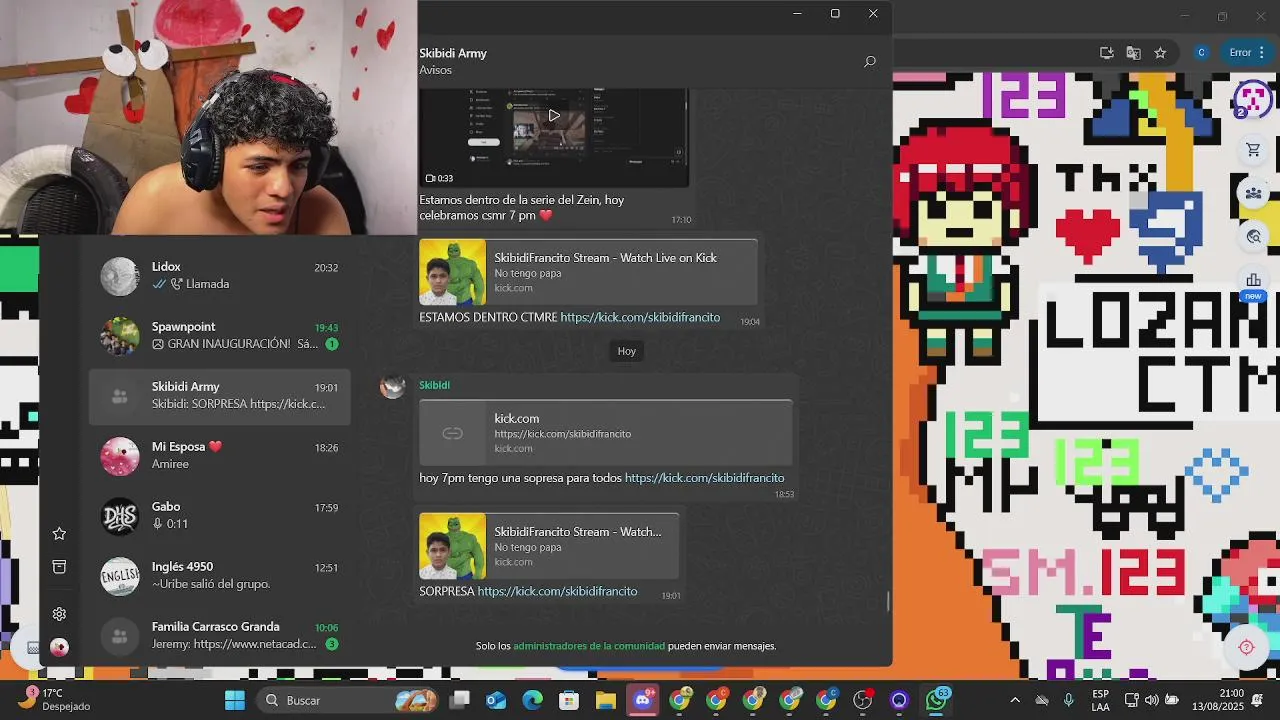Open the Lidox chat

pos(220,276)
